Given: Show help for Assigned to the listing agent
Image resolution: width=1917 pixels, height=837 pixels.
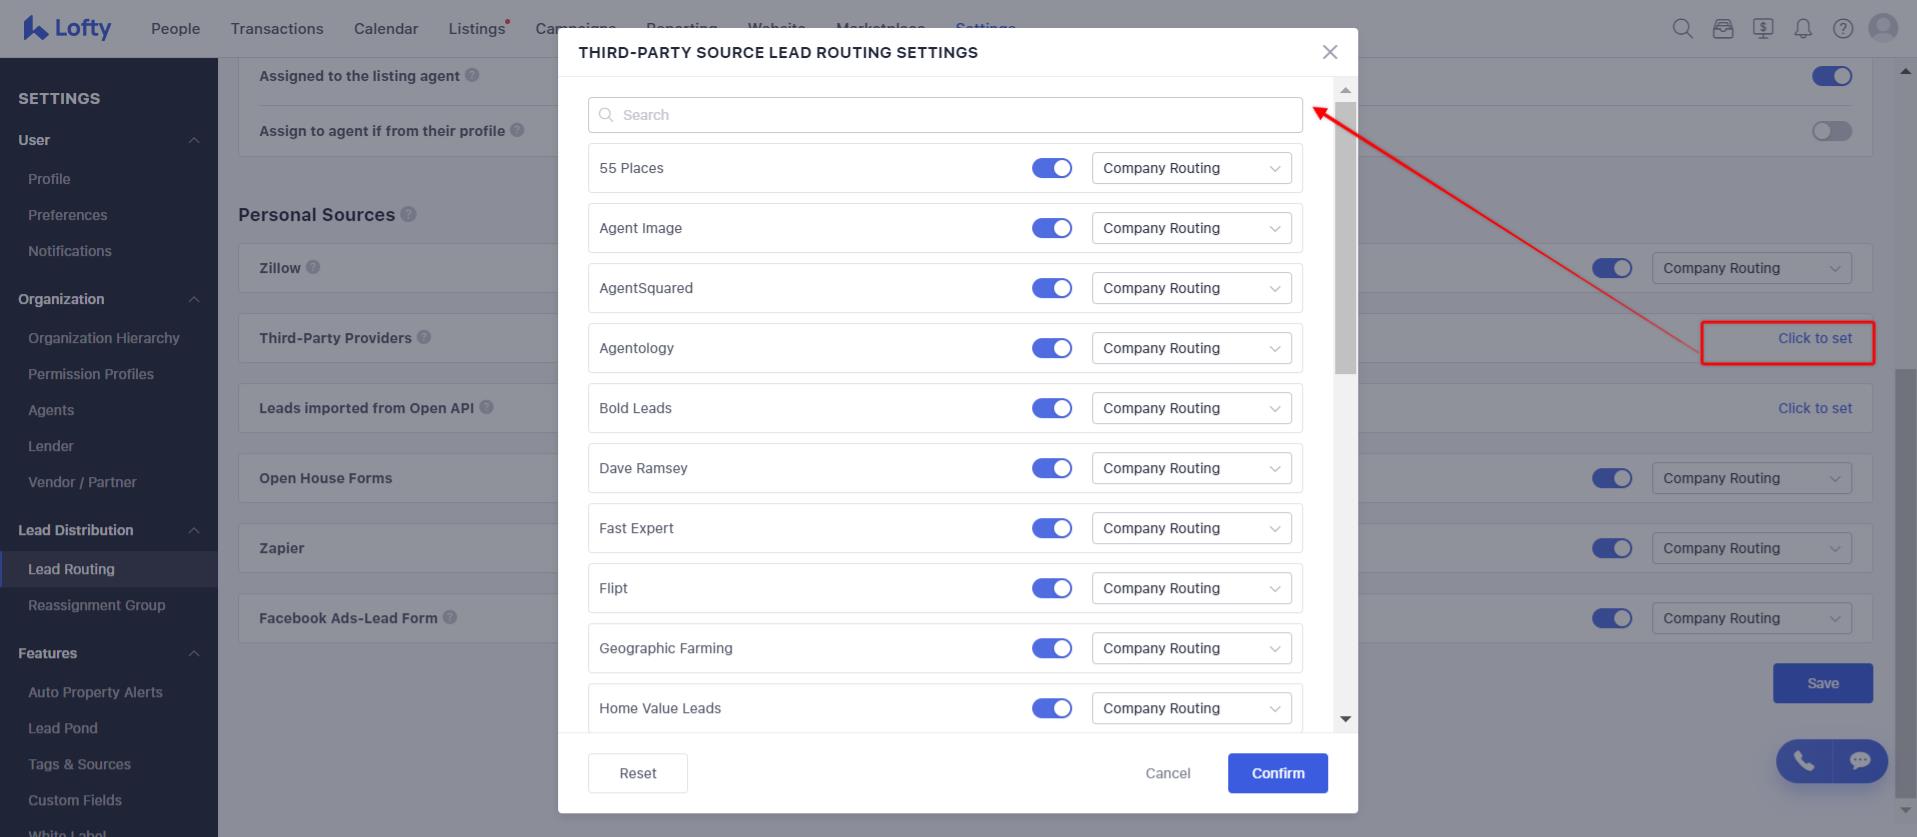Looking at the screenshot, I should (x=472, y=75).
